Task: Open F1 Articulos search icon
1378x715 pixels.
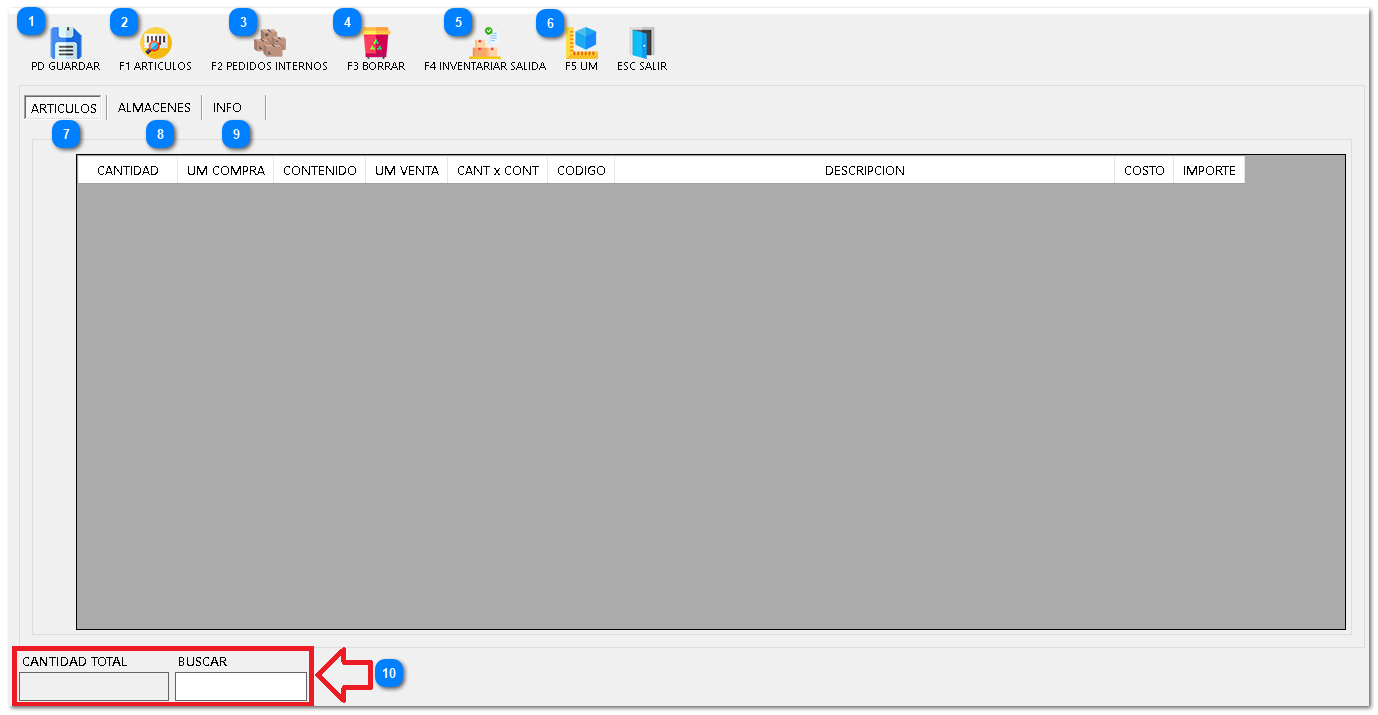Action: (155, 43)
